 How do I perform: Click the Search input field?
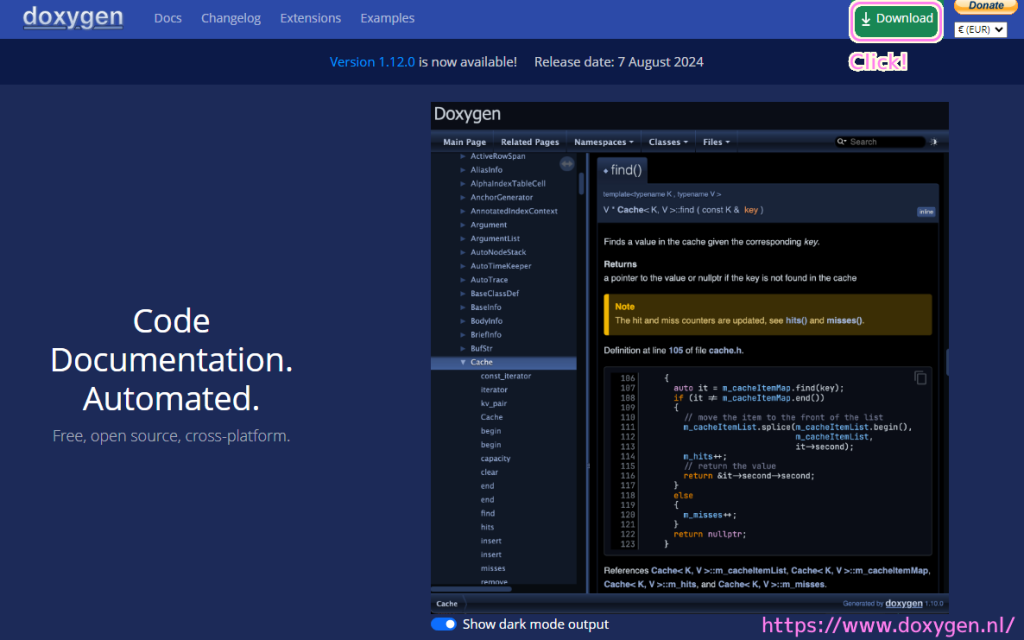coord(885,142)
